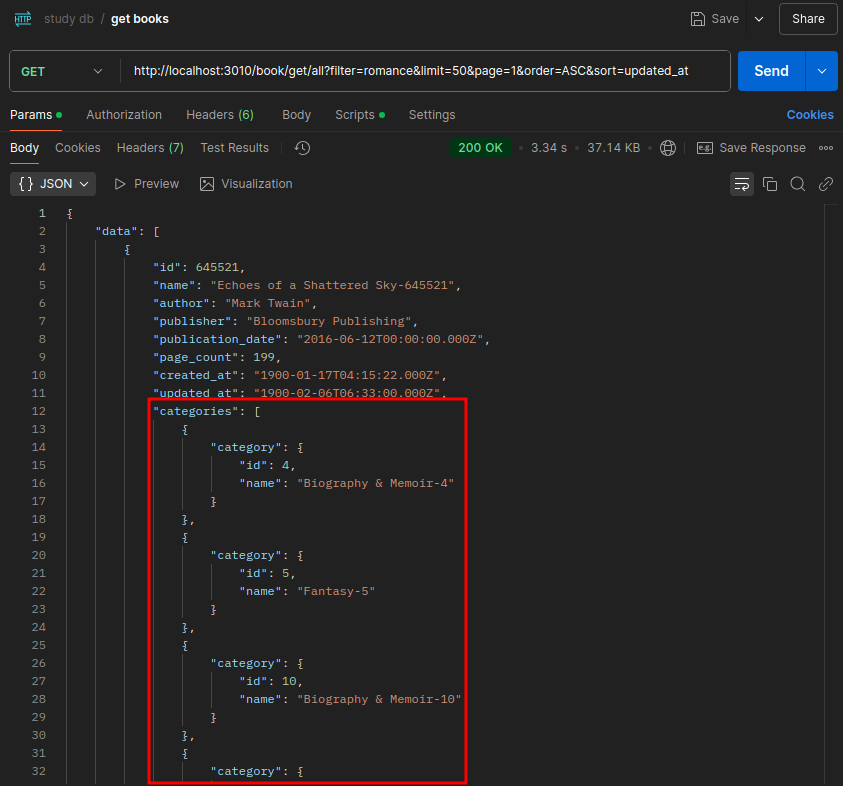Open the GET method dropdown
Image resolution: width=843 pixels, height=786 pixels.
[62, 71]
